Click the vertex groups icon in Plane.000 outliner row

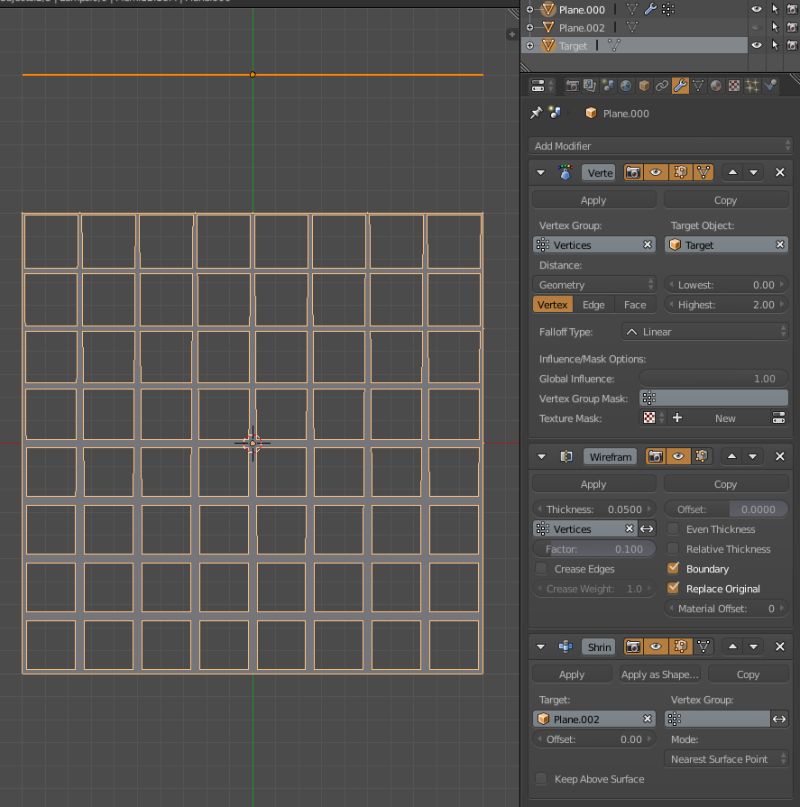tap(668, 9)
